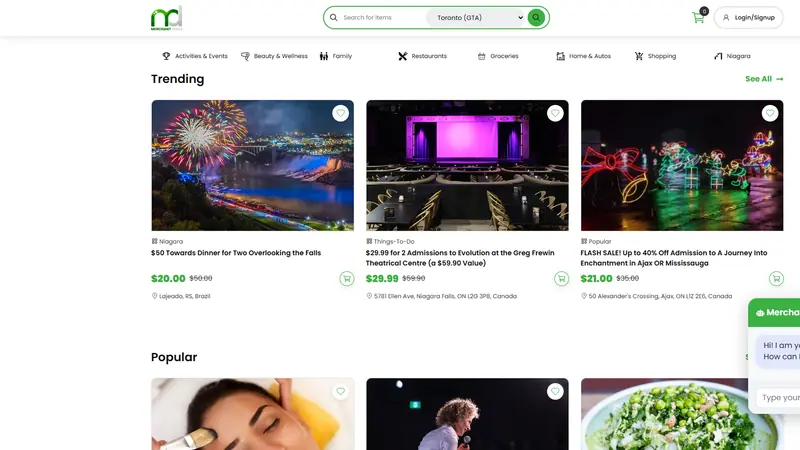
Task: Open the green salad bowl deal image
Action: pyautogui.click(x=664, y=414)
